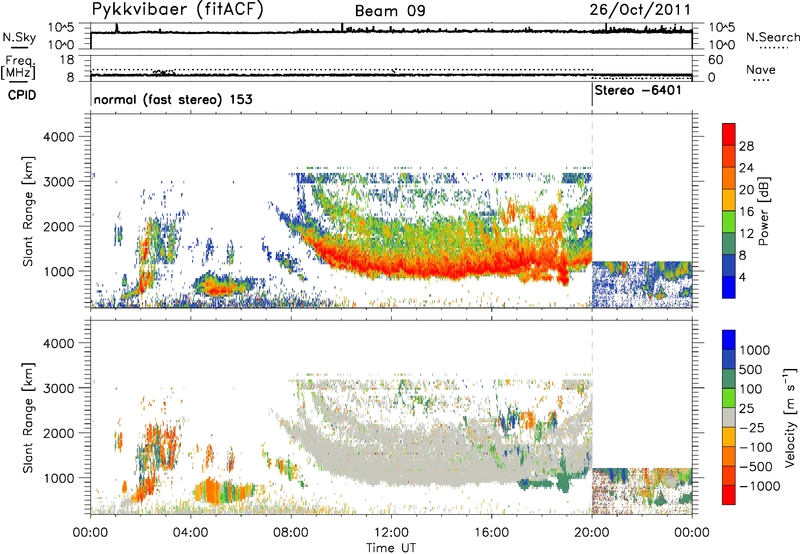Click the 'Beam 09' label
800x554 pixels.
point(390,11)
